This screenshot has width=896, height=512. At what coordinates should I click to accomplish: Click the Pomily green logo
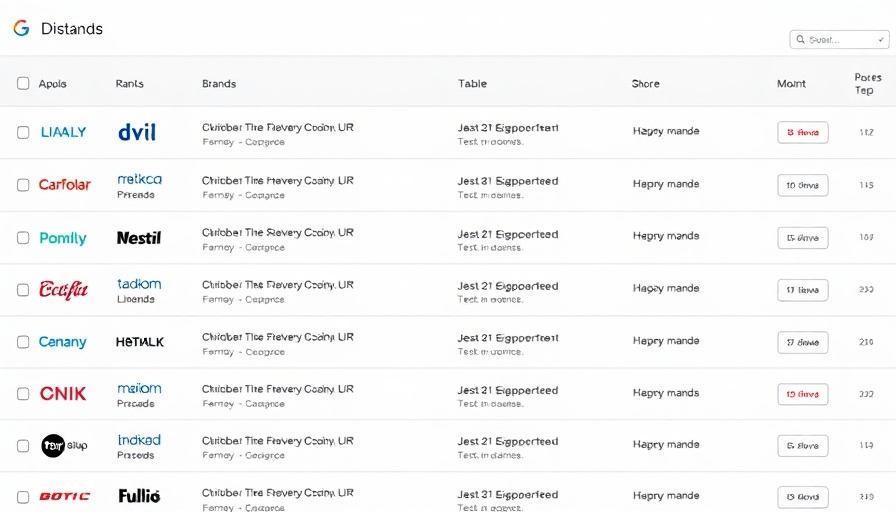(x=62, y=238)
